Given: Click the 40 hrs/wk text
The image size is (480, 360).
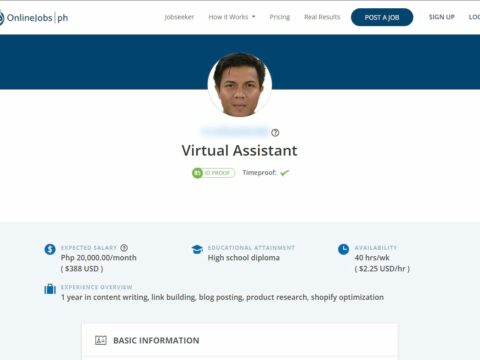Looking at the screenshot, I should click(x=372, y=258).
